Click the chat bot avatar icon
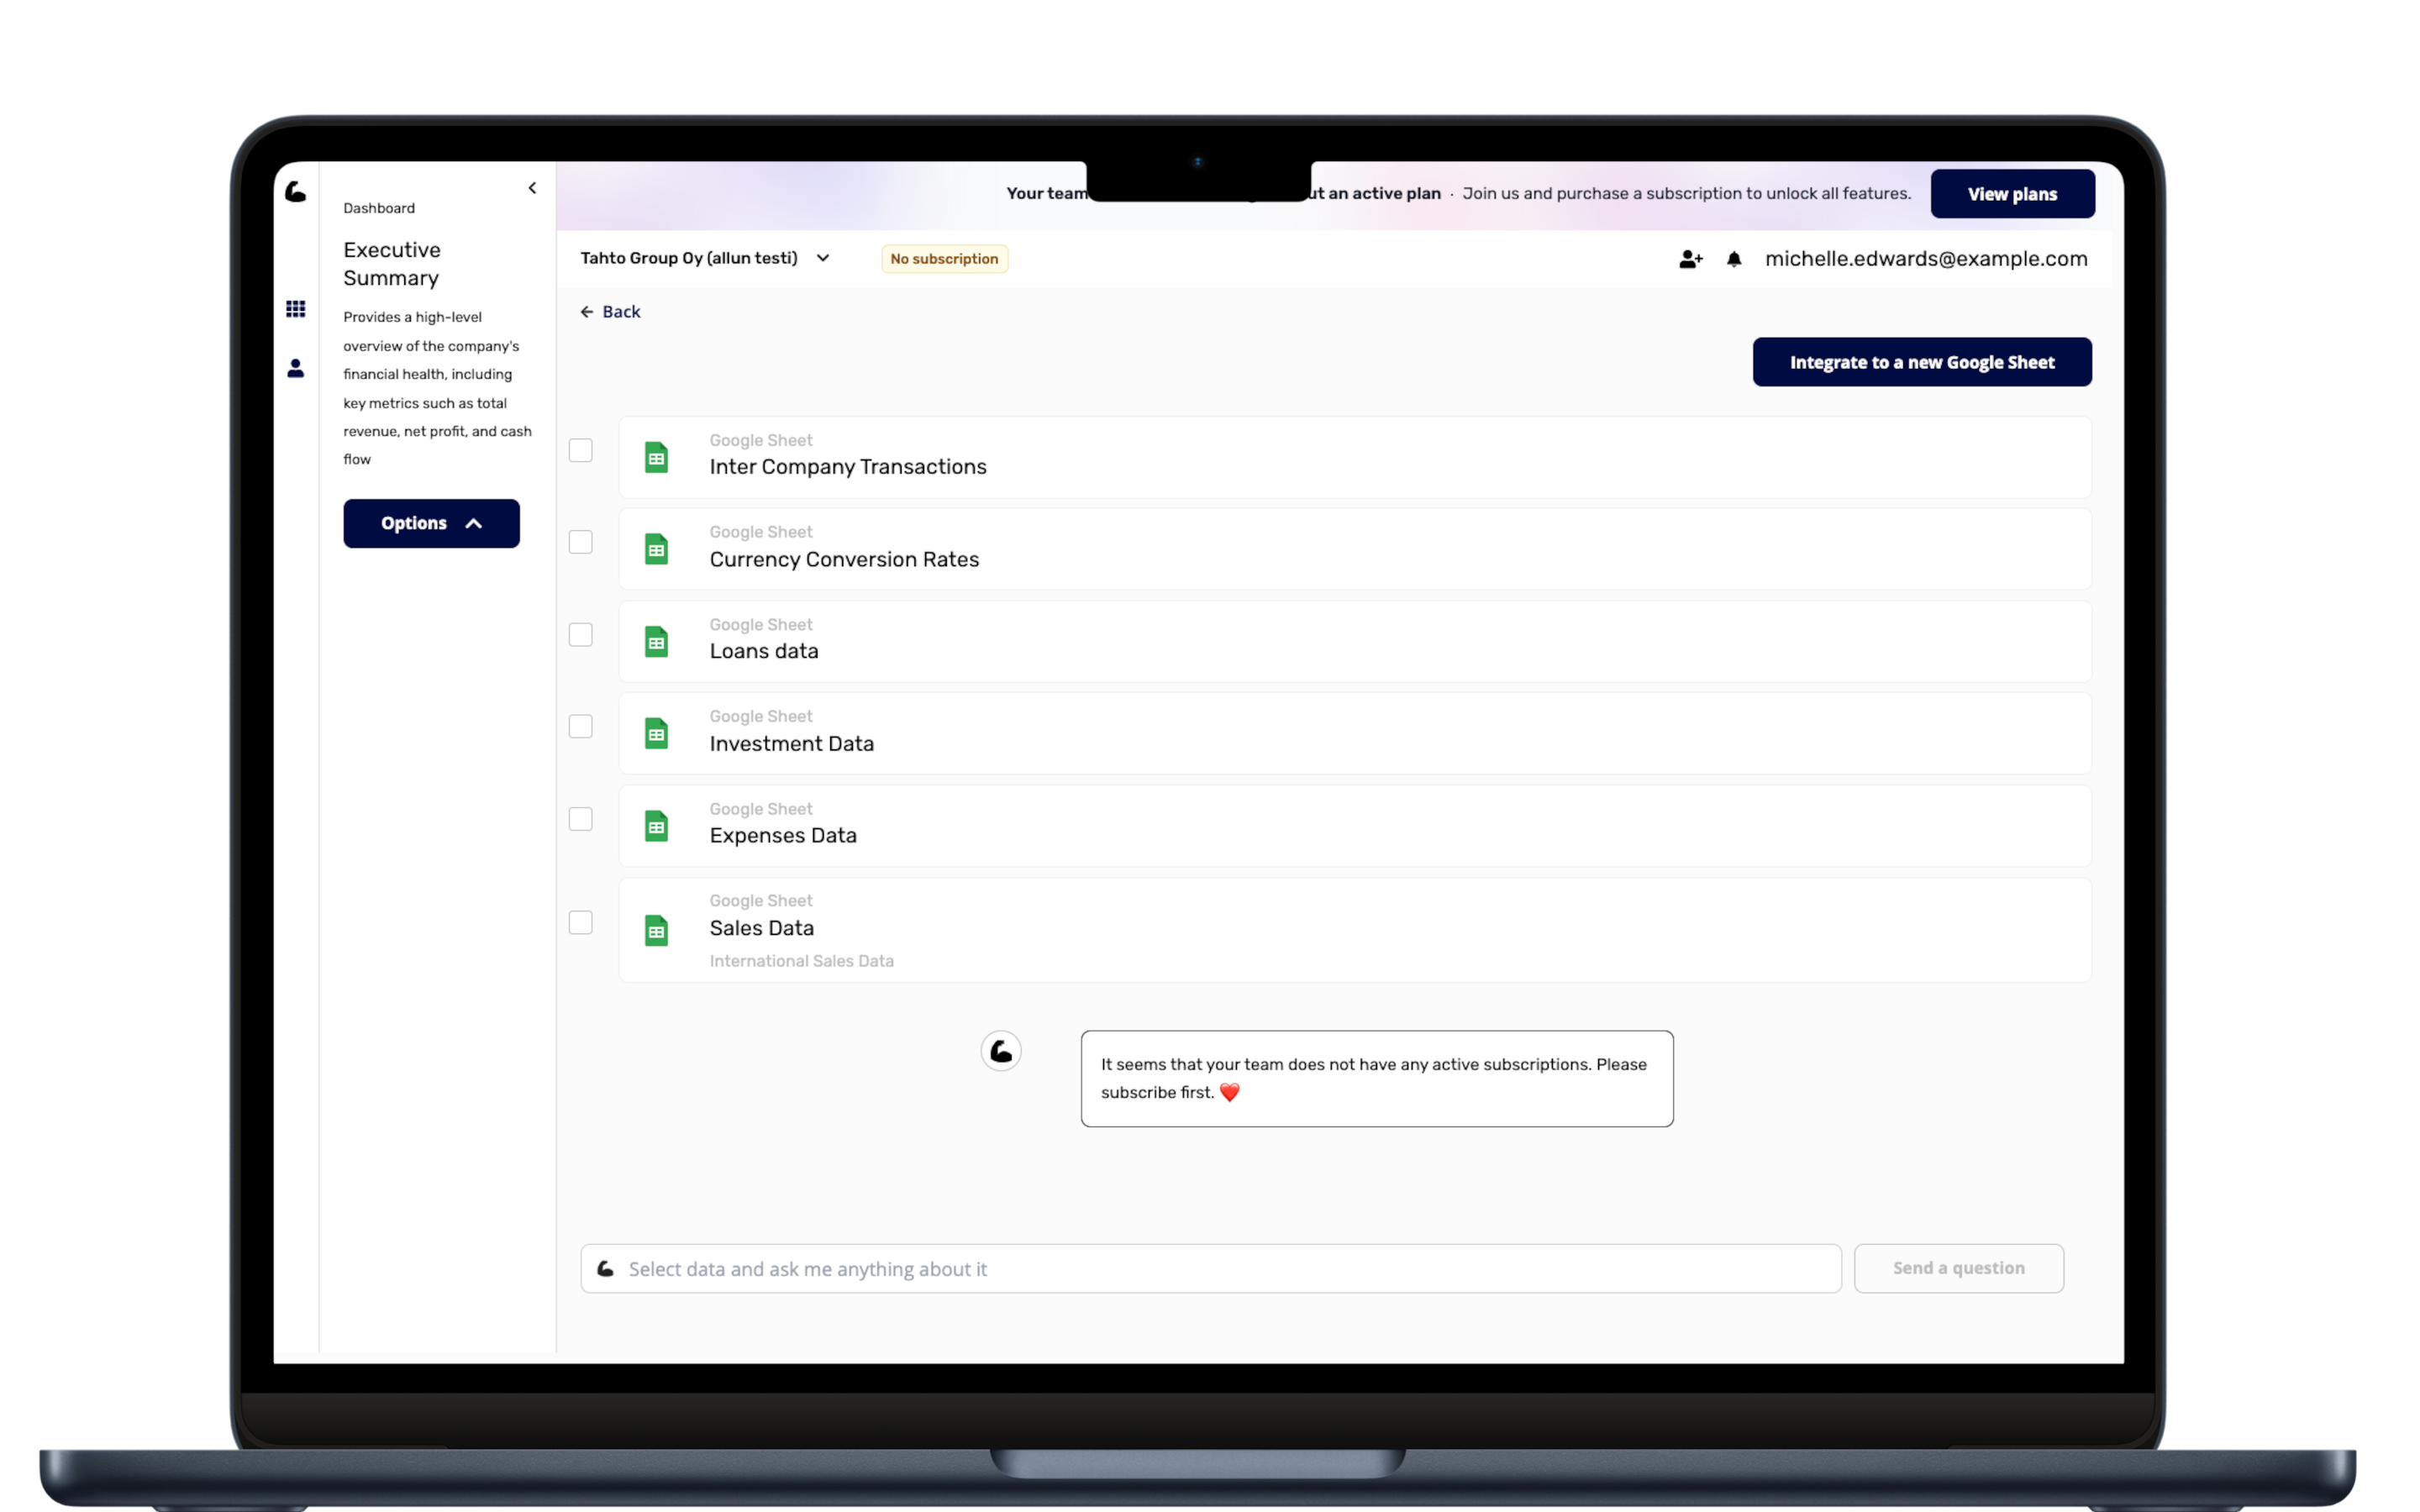The width and height of the screenshot is (2420, 1512). [x=1001, y=1051]
